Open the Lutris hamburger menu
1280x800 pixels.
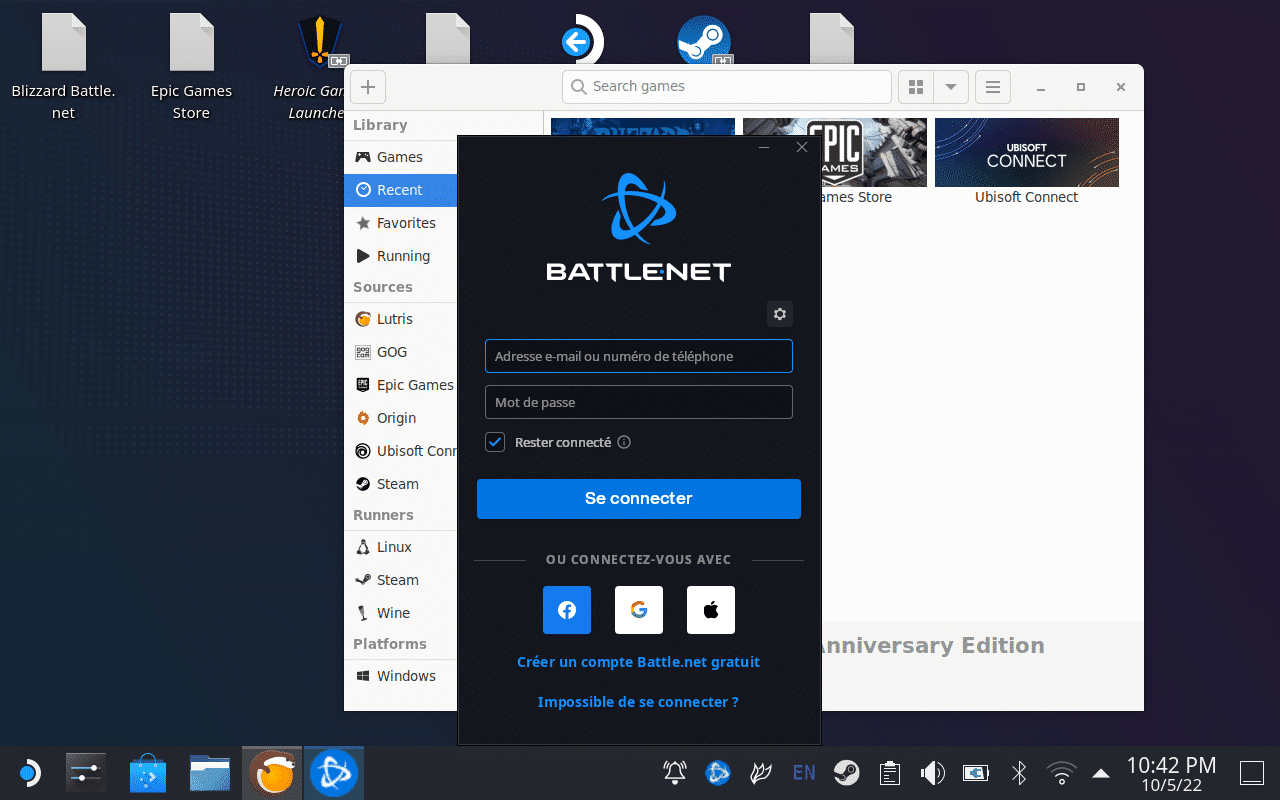[x=993, y=87]
